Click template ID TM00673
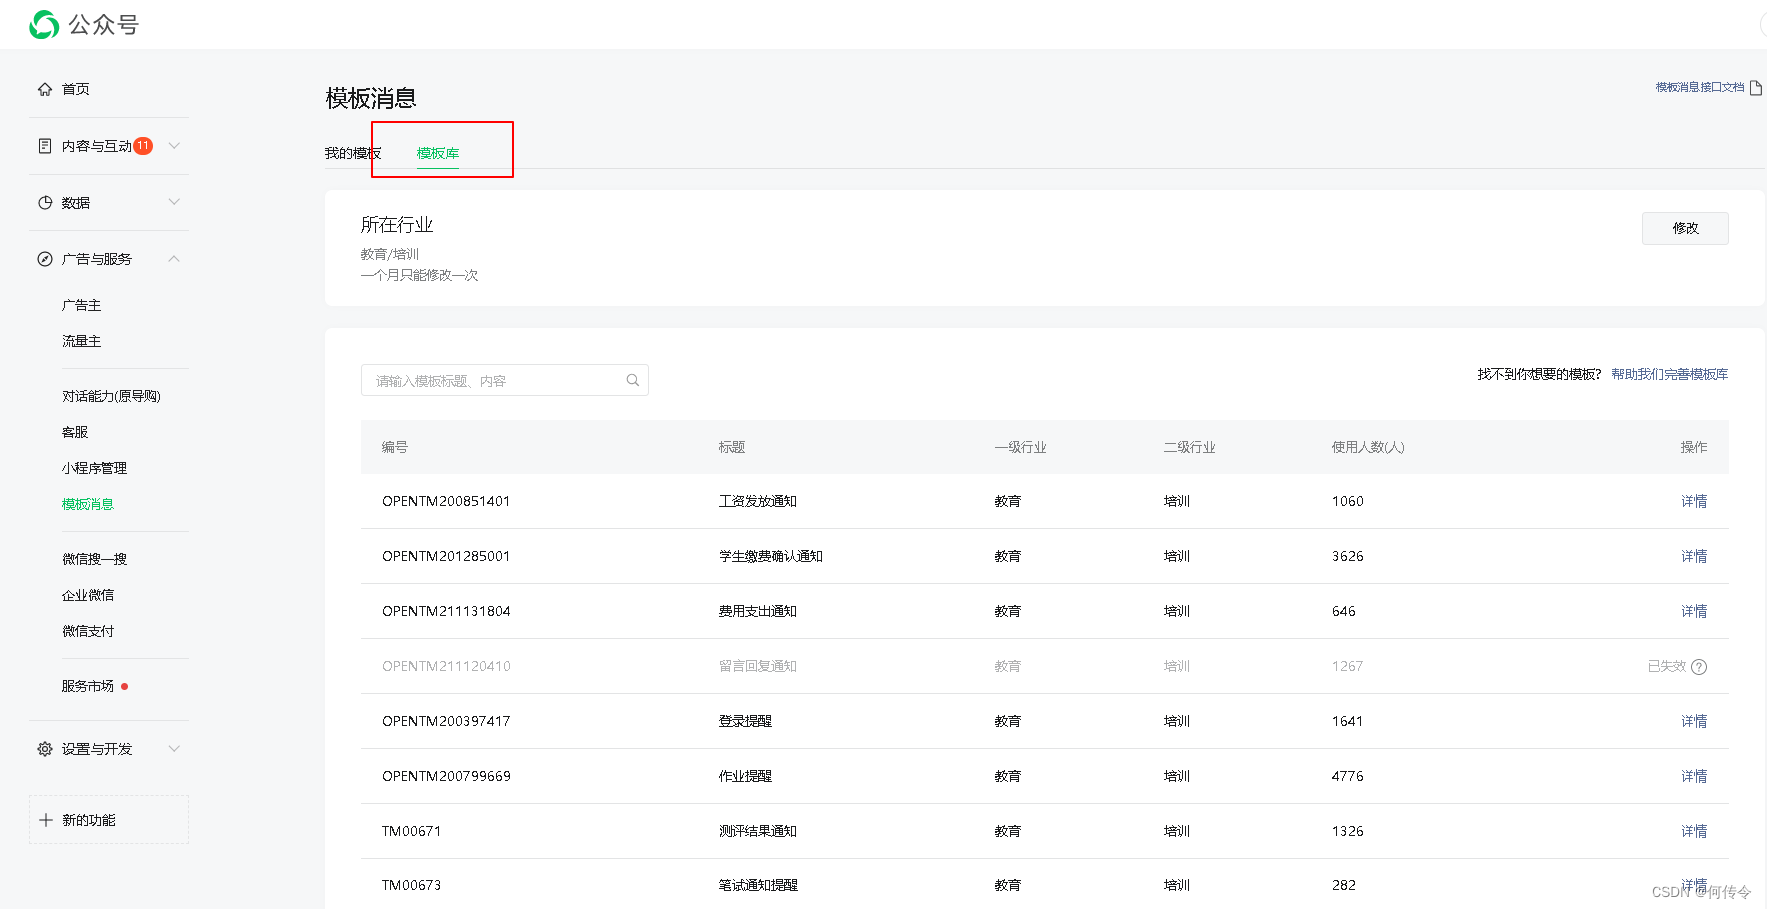 [411, 885]
